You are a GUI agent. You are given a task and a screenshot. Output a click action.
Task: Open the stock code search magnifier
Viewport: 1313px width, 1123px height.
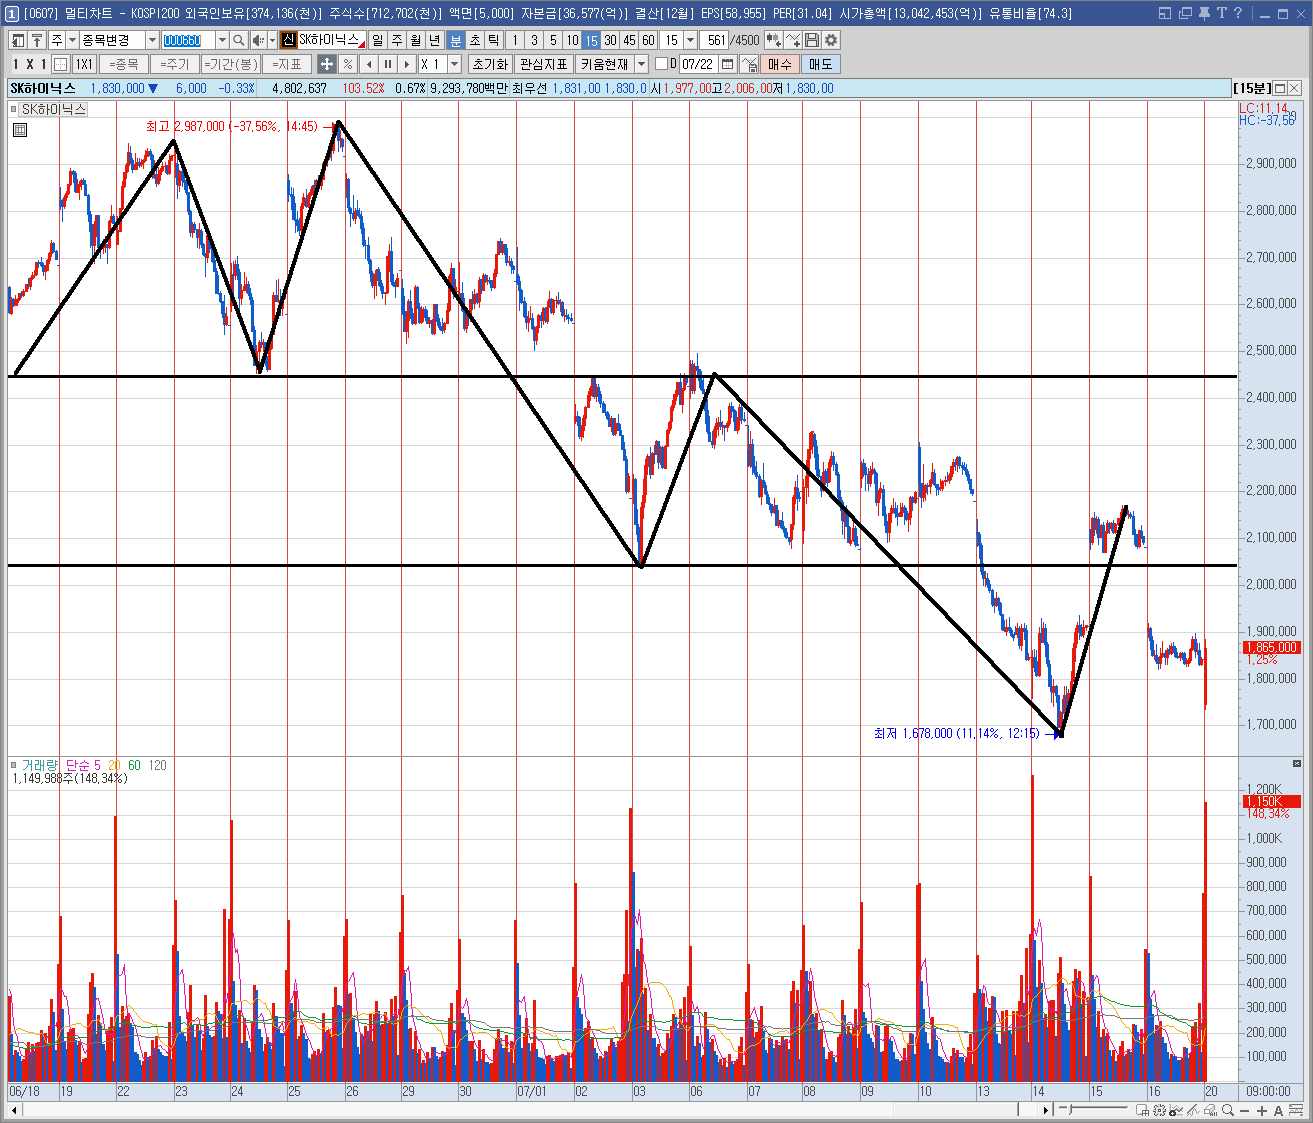[x=239, y=40]
